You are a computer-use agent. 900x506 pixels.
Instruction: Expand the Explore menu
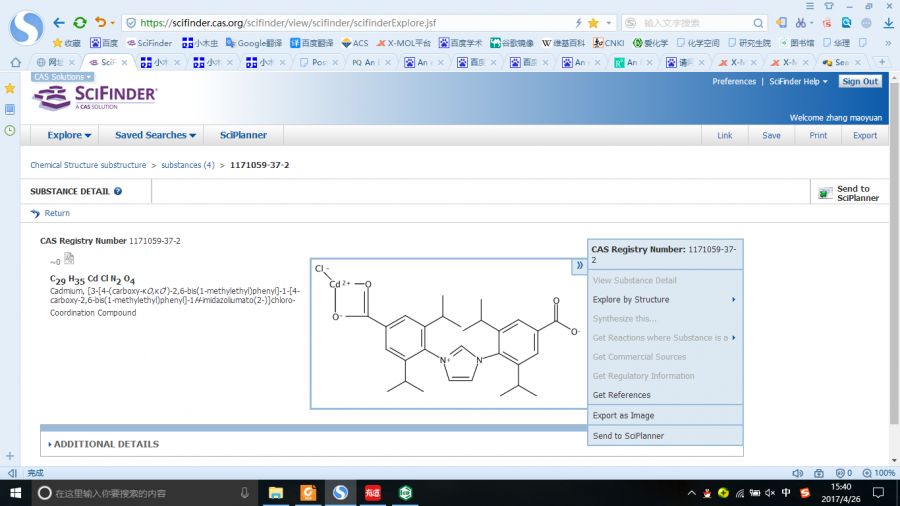(x=69, y=135)
